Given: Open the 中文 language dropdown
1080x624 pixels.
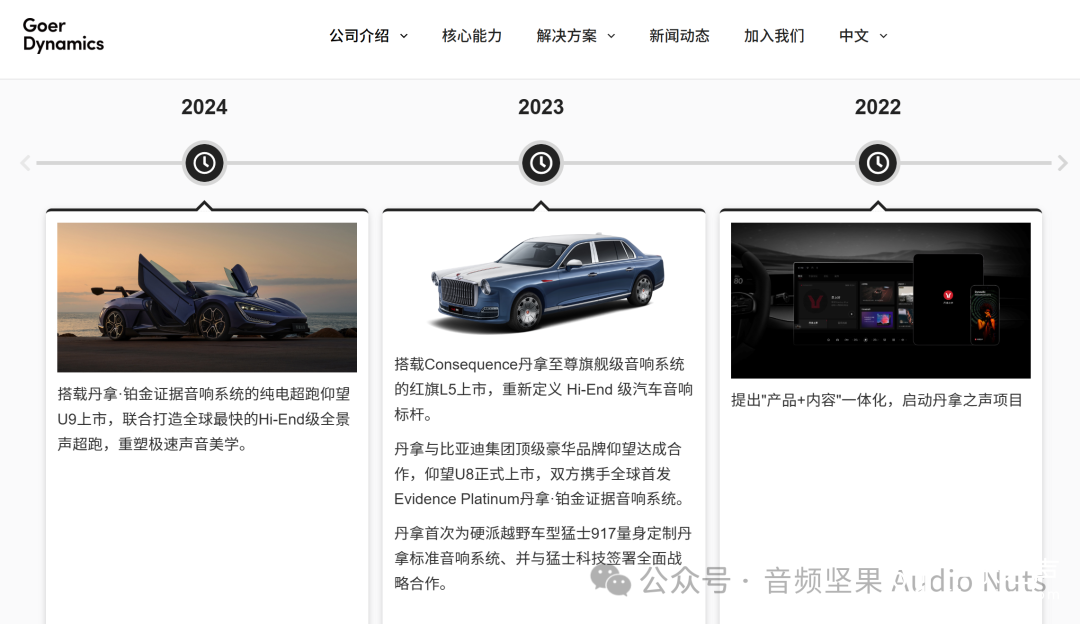Looking at the screenshot, I should 863,36.
